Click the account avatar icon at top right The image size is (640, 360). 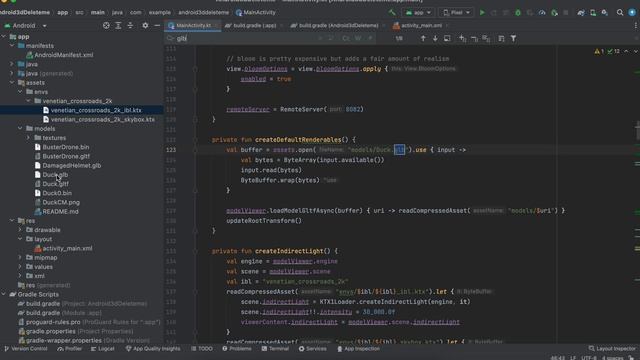[x=632, y=13]
